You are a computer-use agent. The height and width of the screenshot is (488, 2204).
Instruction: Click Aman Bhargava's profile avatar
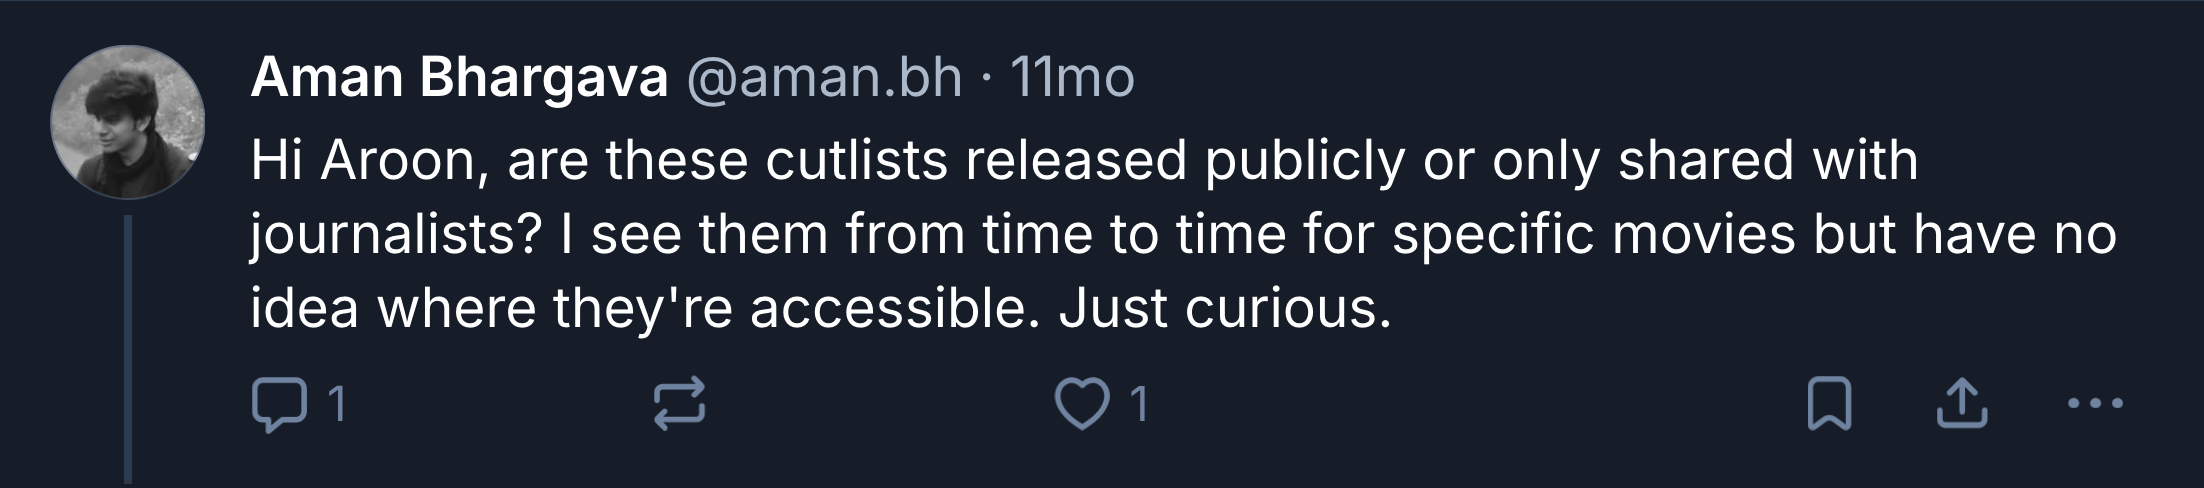128,121
